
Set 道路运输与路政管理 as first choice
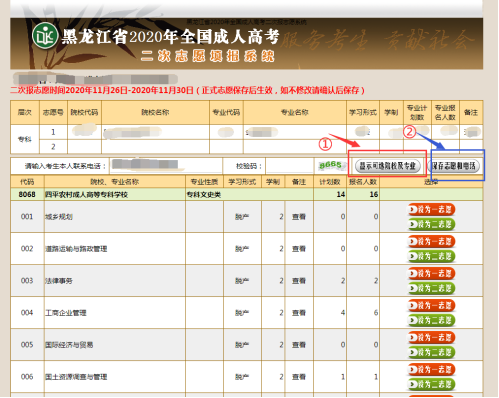tap(431, 241)
